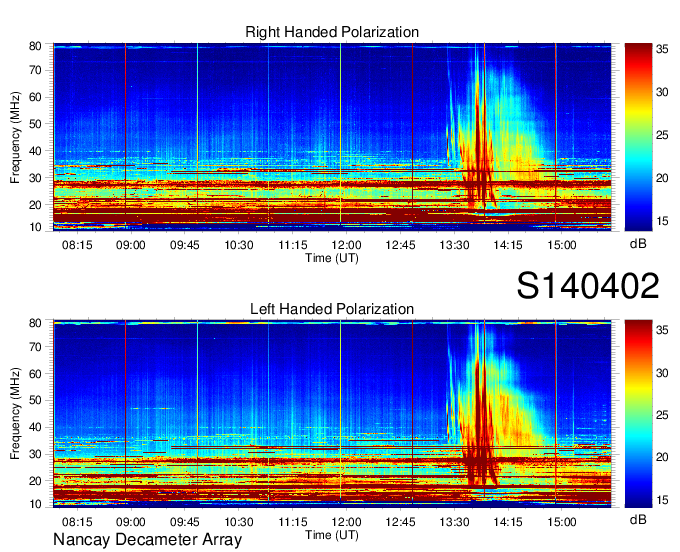Click the "20" value on lower color bar scale
Viewport: 680px width, 552px height.
coord(662,457)
